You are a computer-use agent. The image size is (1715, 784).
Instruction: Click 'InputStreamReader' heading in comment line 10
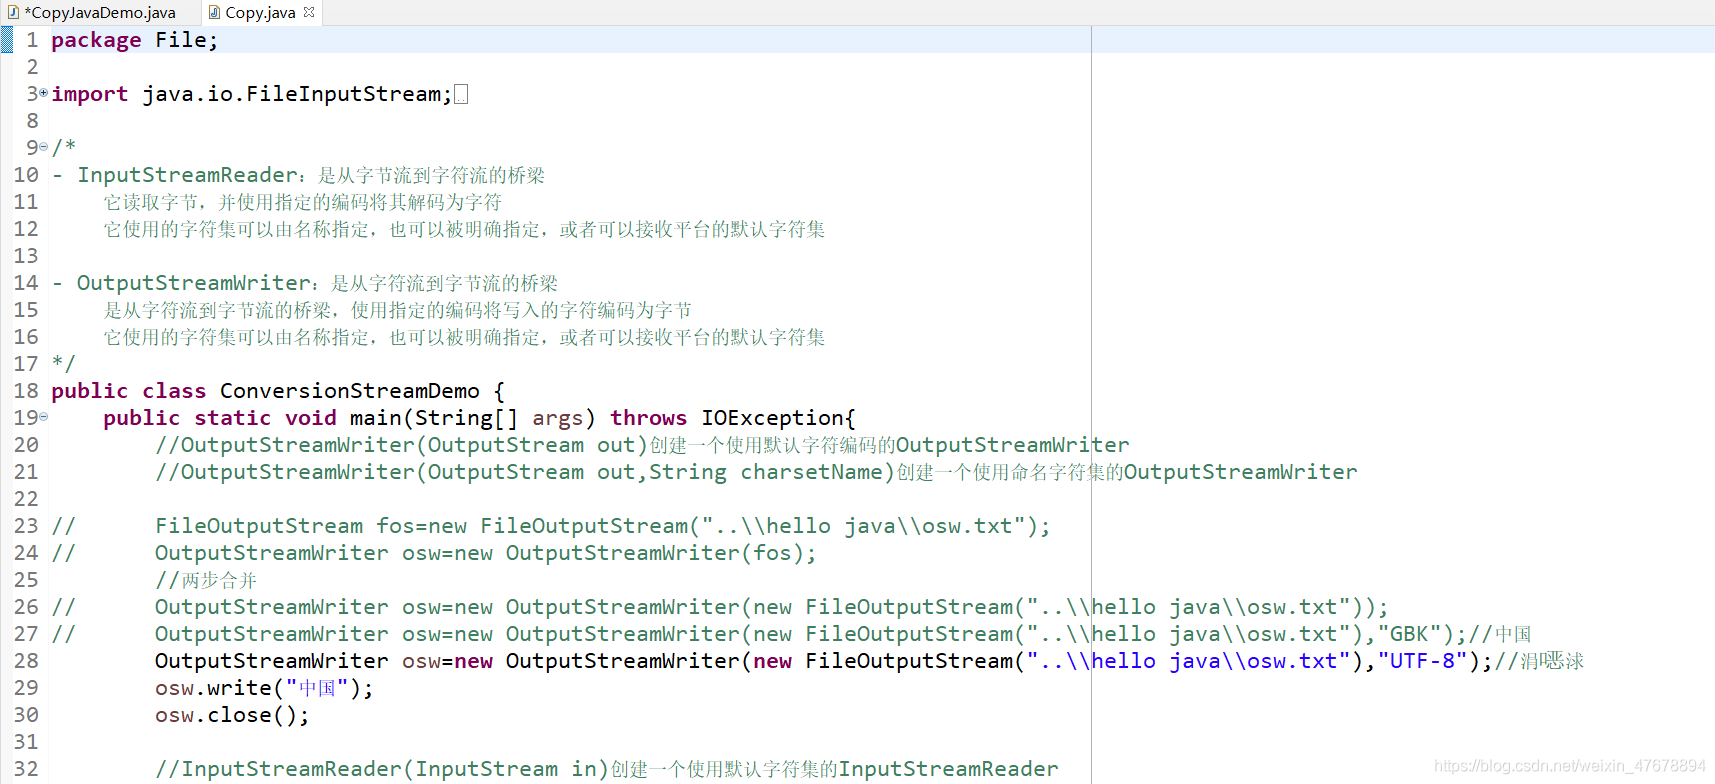(187, 175)
